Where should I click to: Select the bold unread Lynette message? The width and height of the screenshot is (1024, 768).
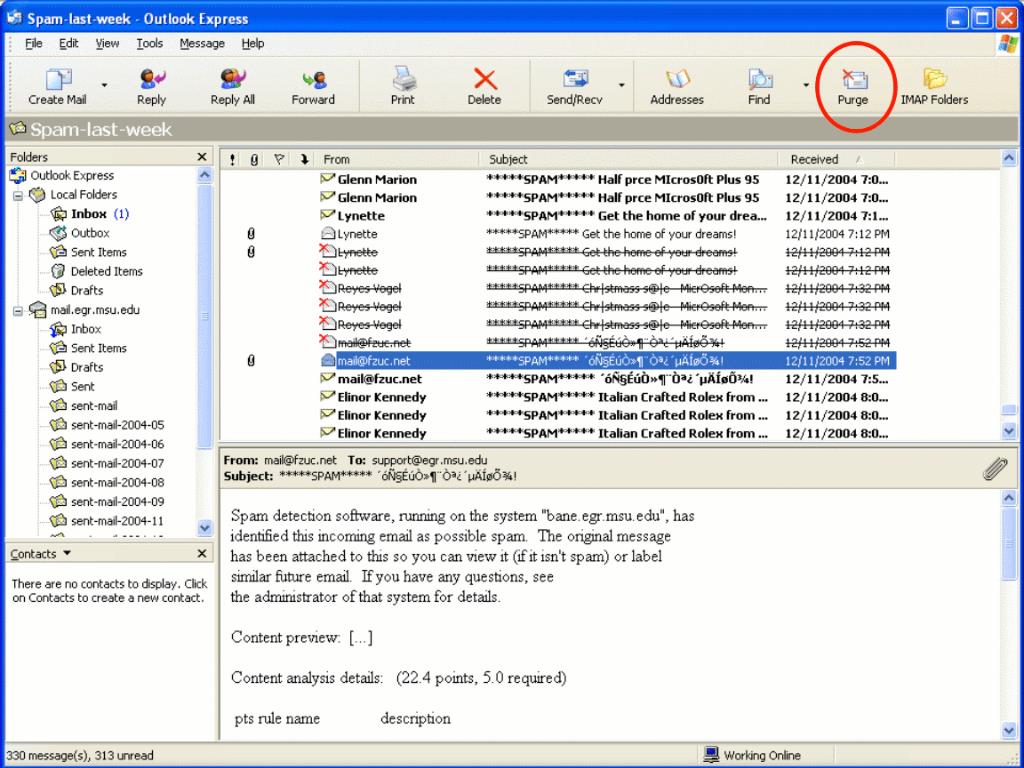(558, 216)
